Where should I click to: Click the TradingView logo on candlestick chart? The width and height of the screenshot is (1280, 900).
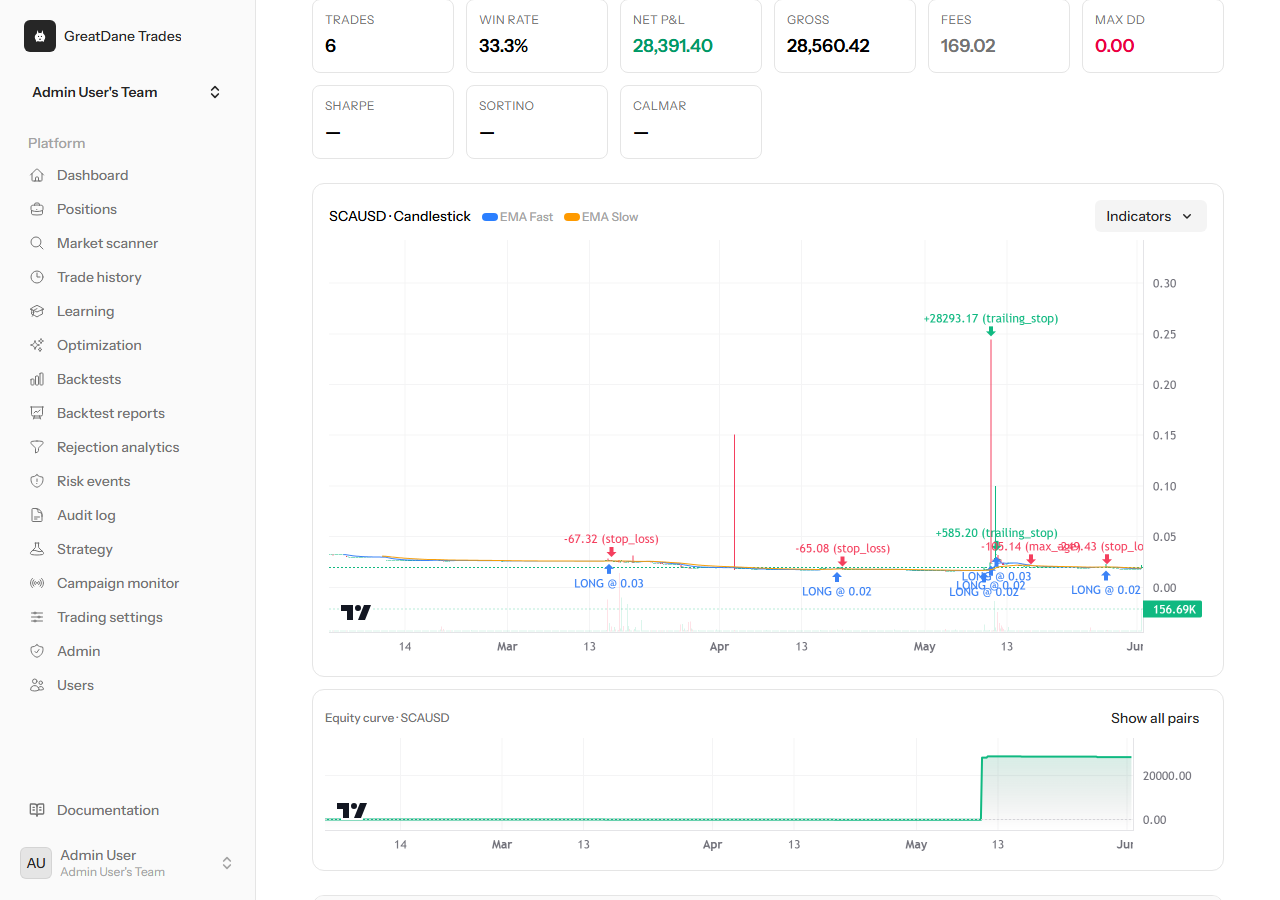tap(356, 612)
